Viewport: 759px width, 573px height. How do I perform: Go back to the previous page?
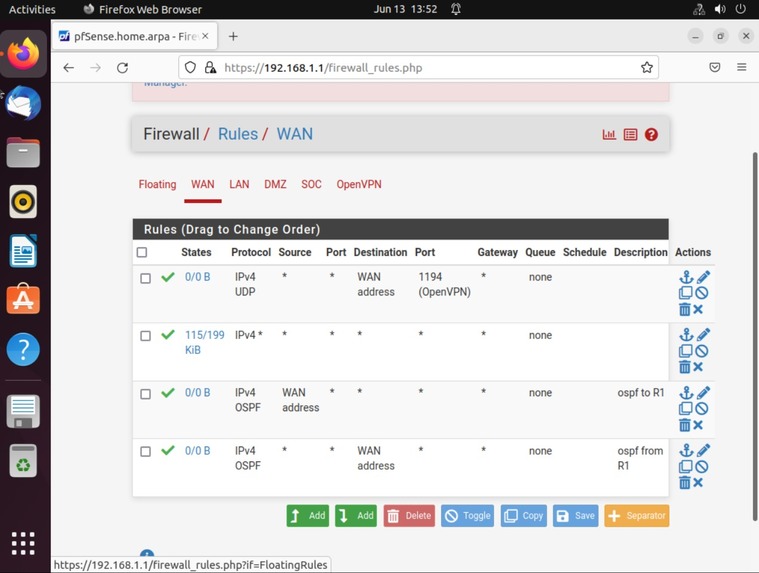[x=69, y=68]
